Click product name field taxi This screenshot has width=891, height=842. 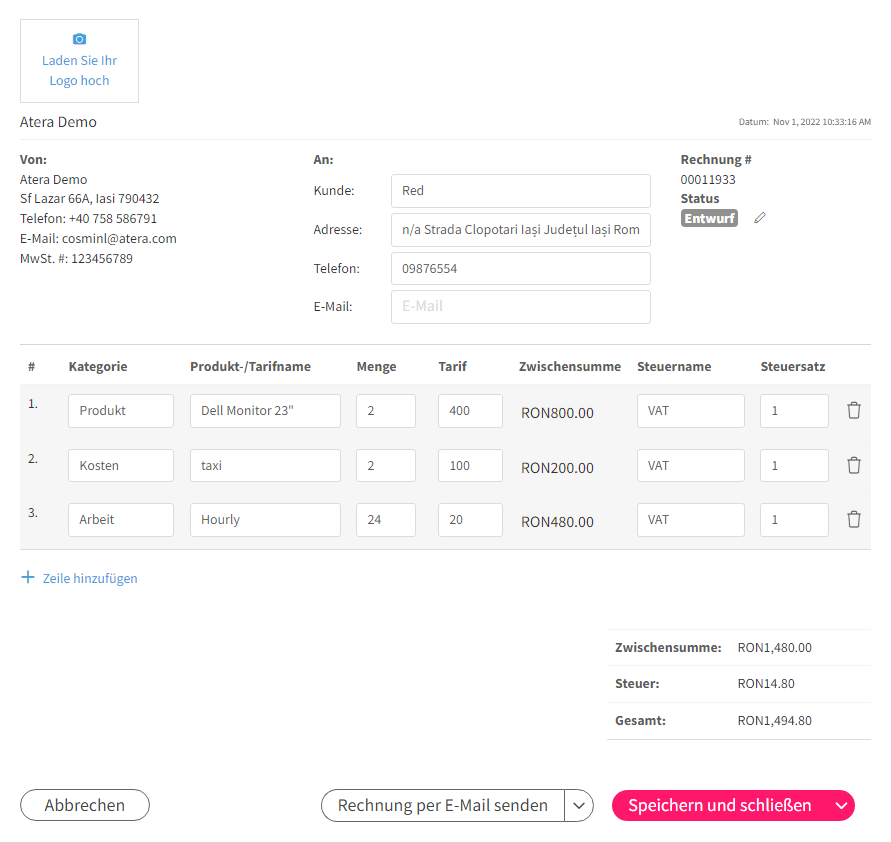click(265, 465)
